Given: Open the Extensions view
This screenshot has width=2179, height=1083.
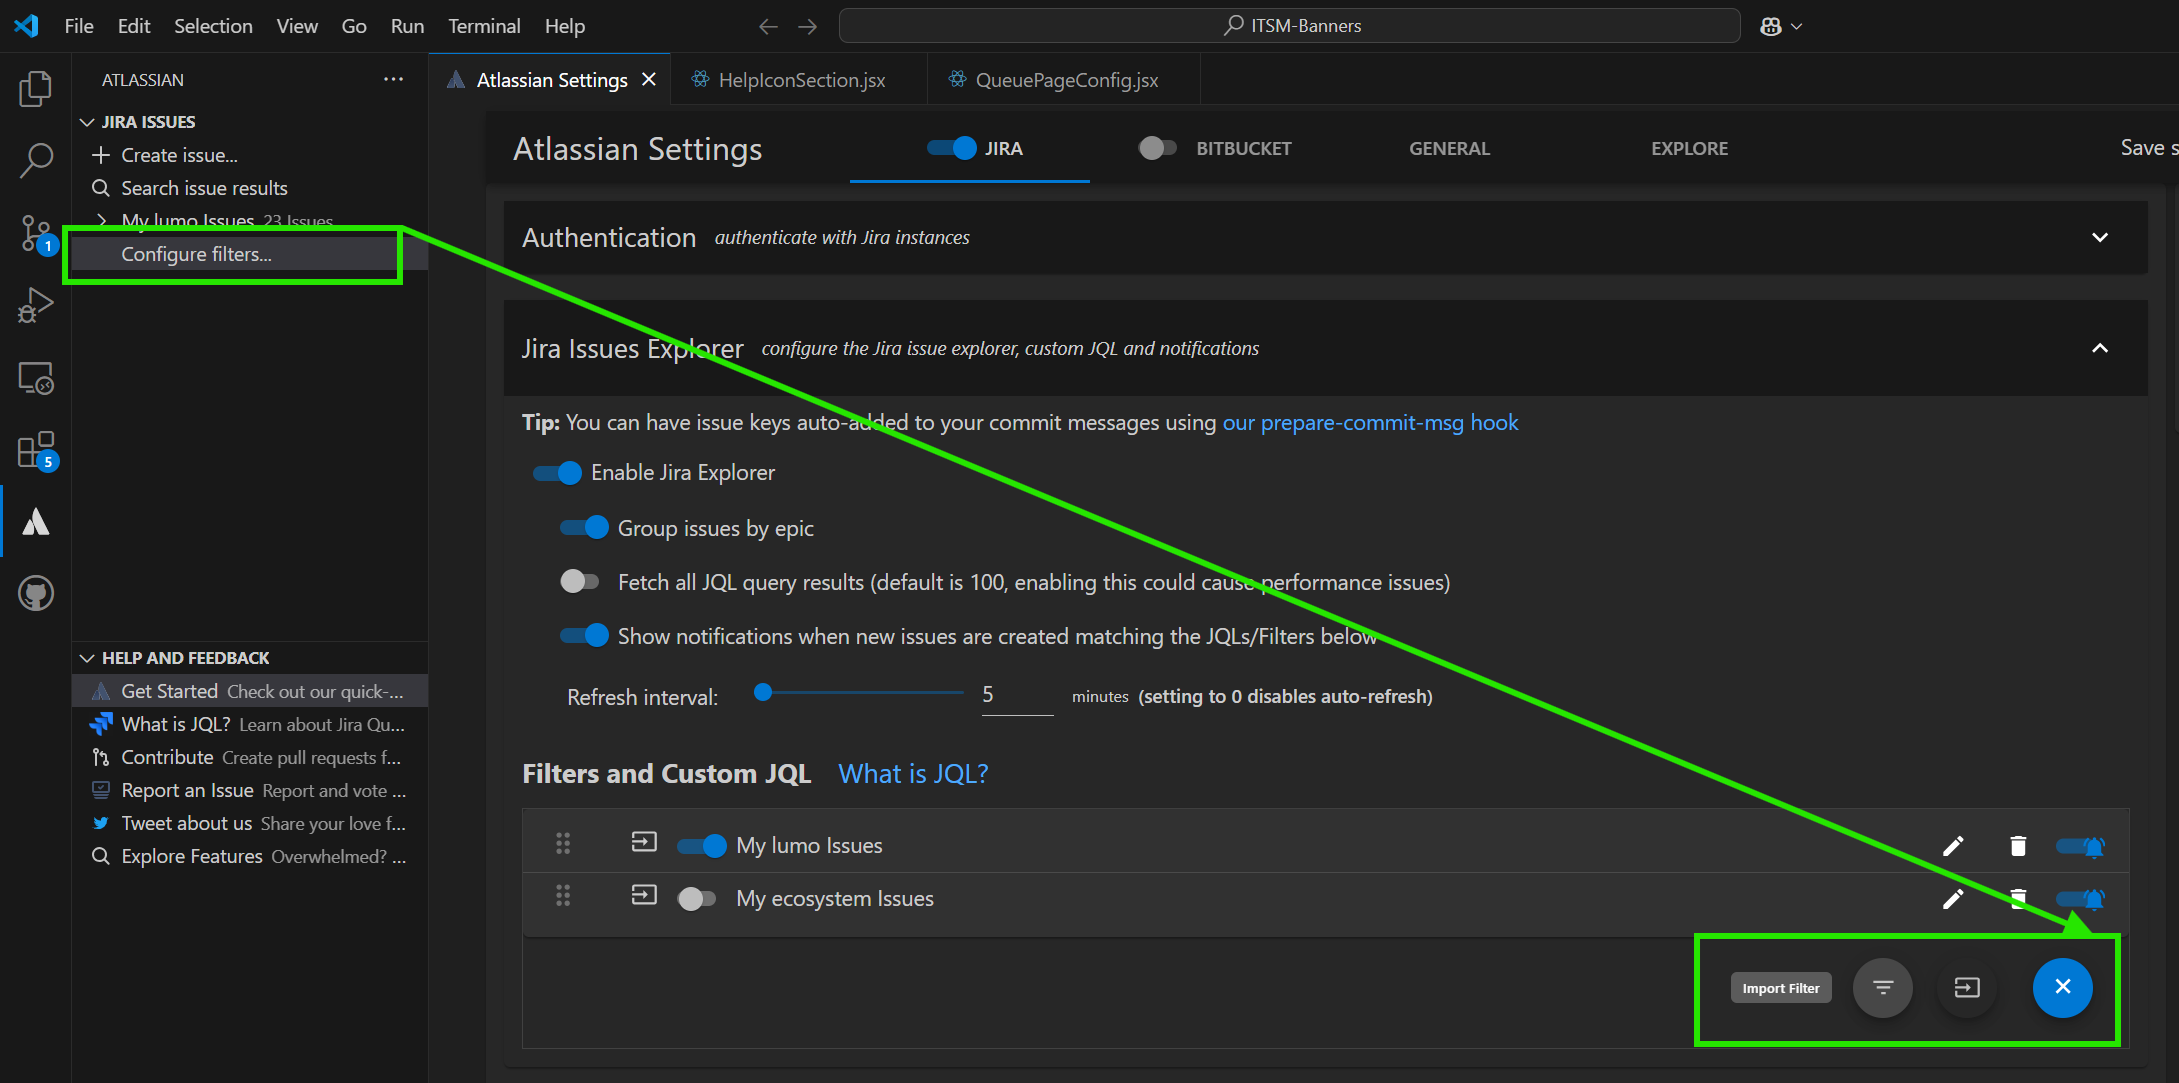Looking at the screenshot, I should click(35, 449).
